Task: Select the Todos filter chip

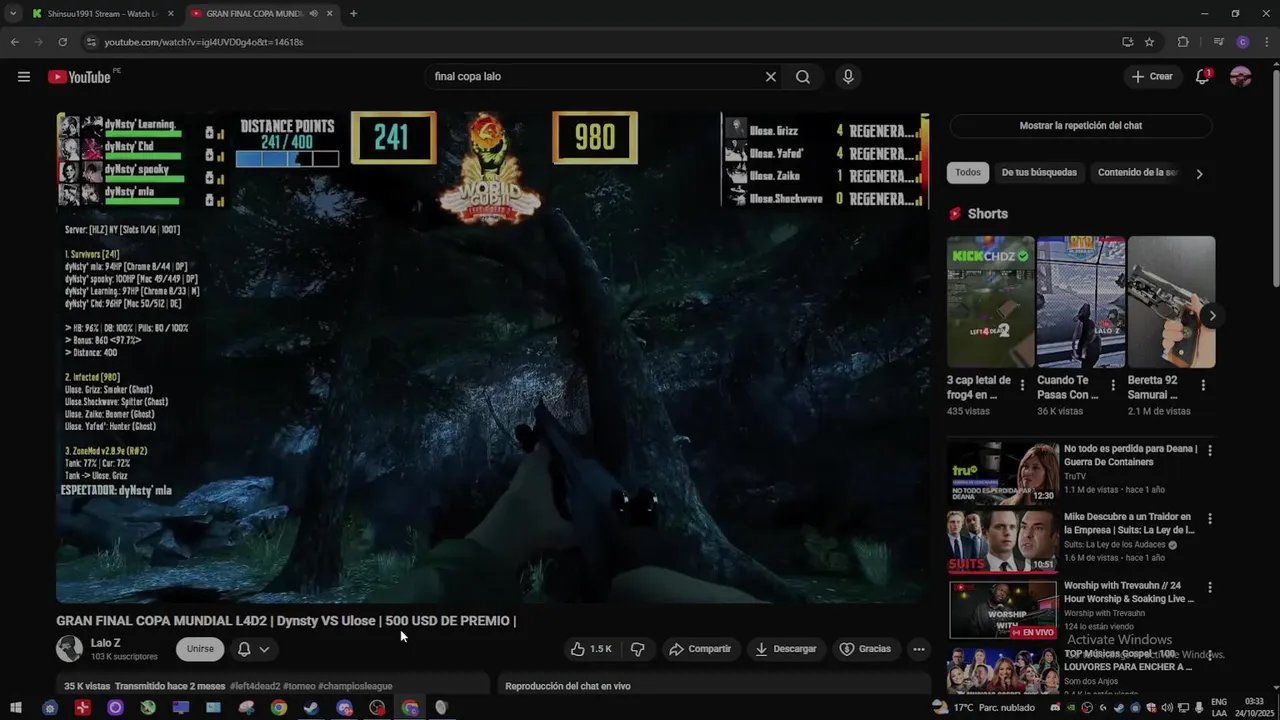Action: tap(968, 173)
